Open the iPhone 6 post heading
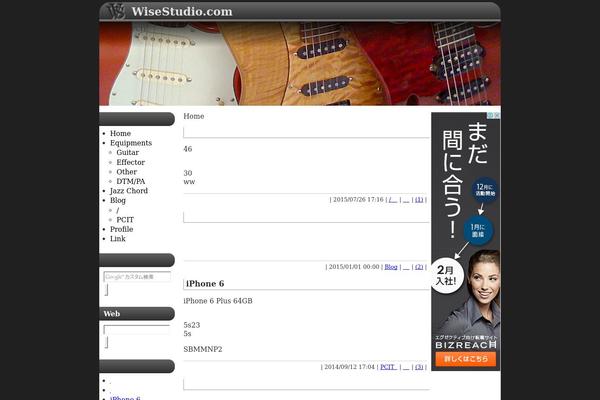This screenshot has height=400, width=600. (205, 284)
